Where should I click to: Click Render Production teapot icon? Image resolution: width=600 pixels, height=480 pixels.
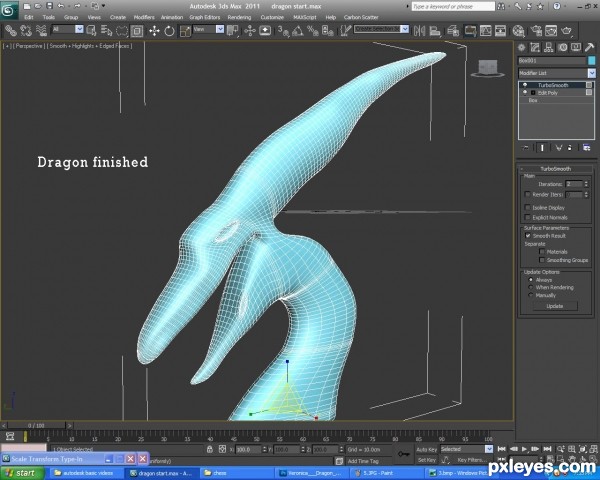click(566, 31)
